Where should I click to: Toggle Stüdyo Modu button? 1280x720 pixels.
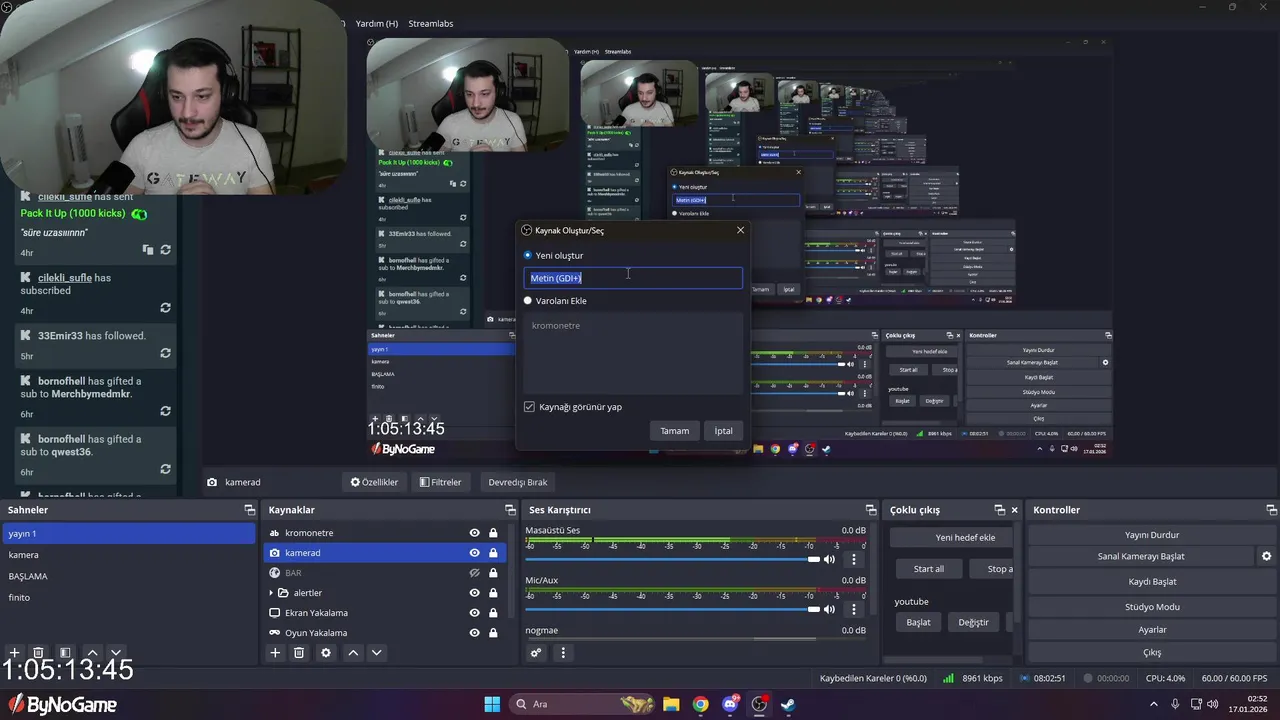[x=1152, y=607]
